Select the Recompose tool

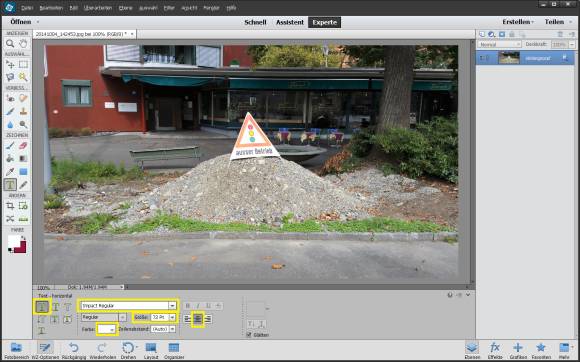(23, 206)
